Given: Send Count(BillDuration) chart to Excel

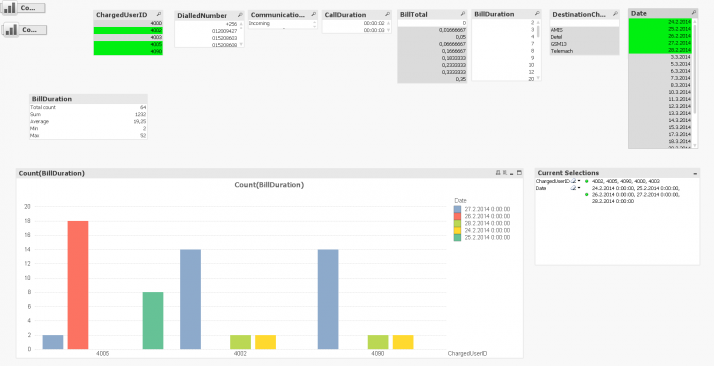Looking at the screenshot, I should [x=504, y=173].
